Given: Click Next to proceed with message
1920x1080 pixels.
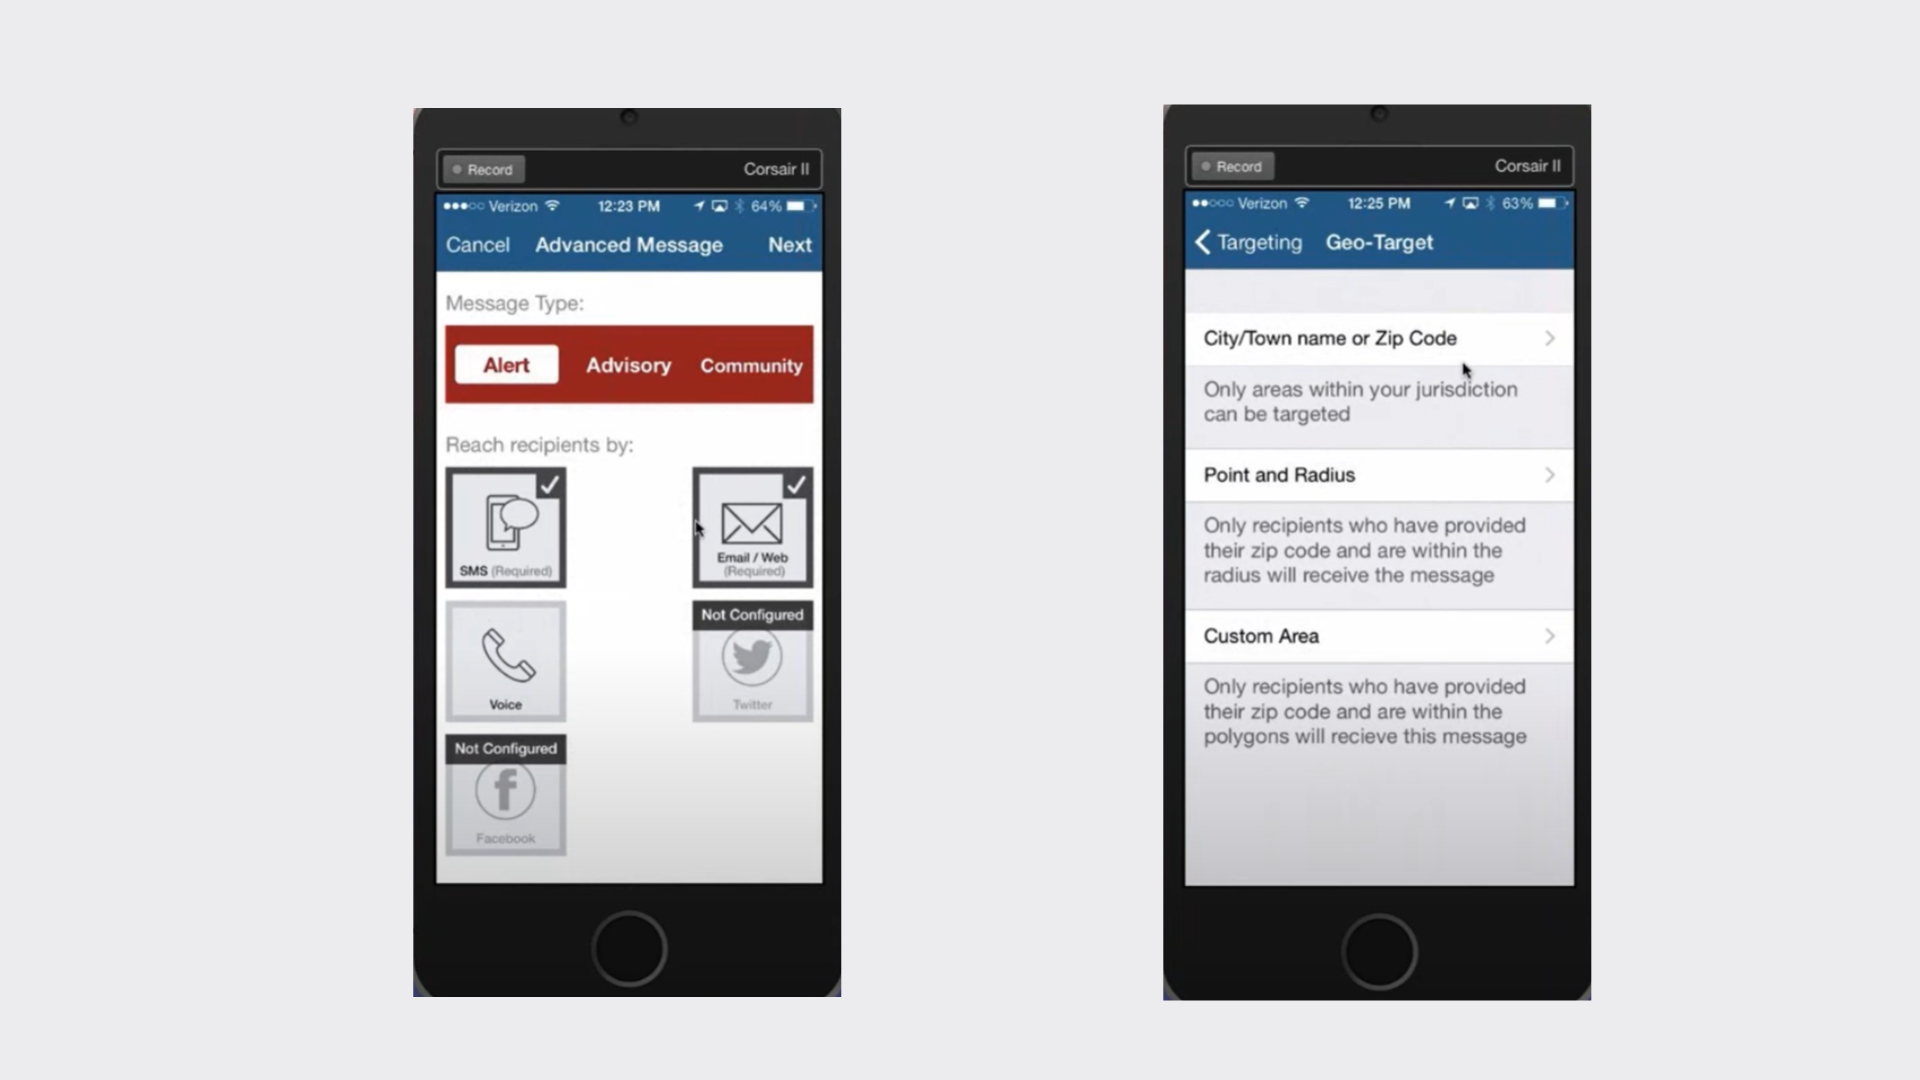Looking at the screenshot, I should tap(789, 243).
